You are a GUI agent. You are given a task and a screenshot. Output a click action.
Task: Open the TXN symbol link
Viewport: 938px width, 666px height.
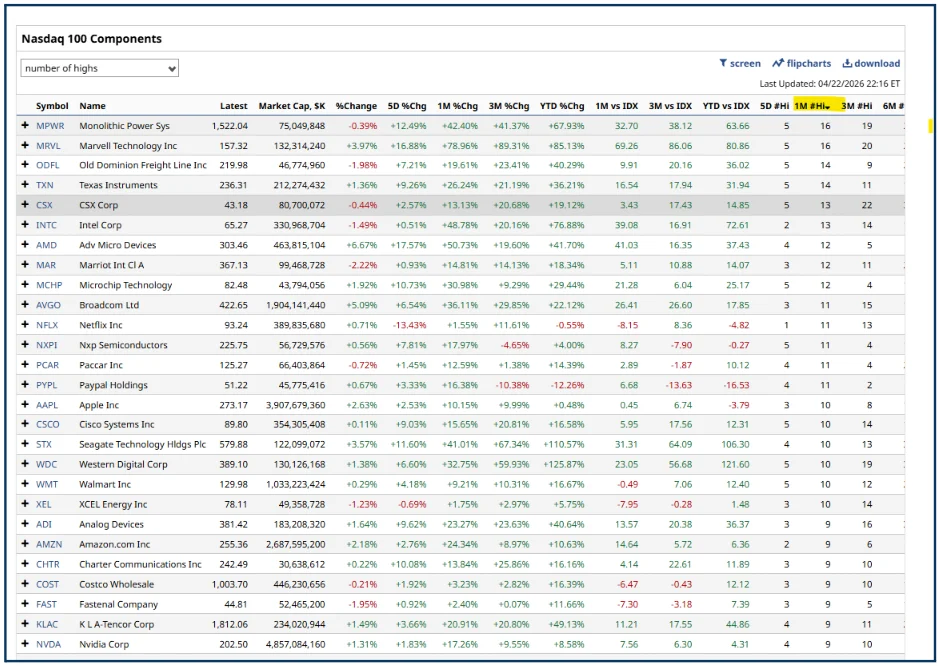pos(45,185)
